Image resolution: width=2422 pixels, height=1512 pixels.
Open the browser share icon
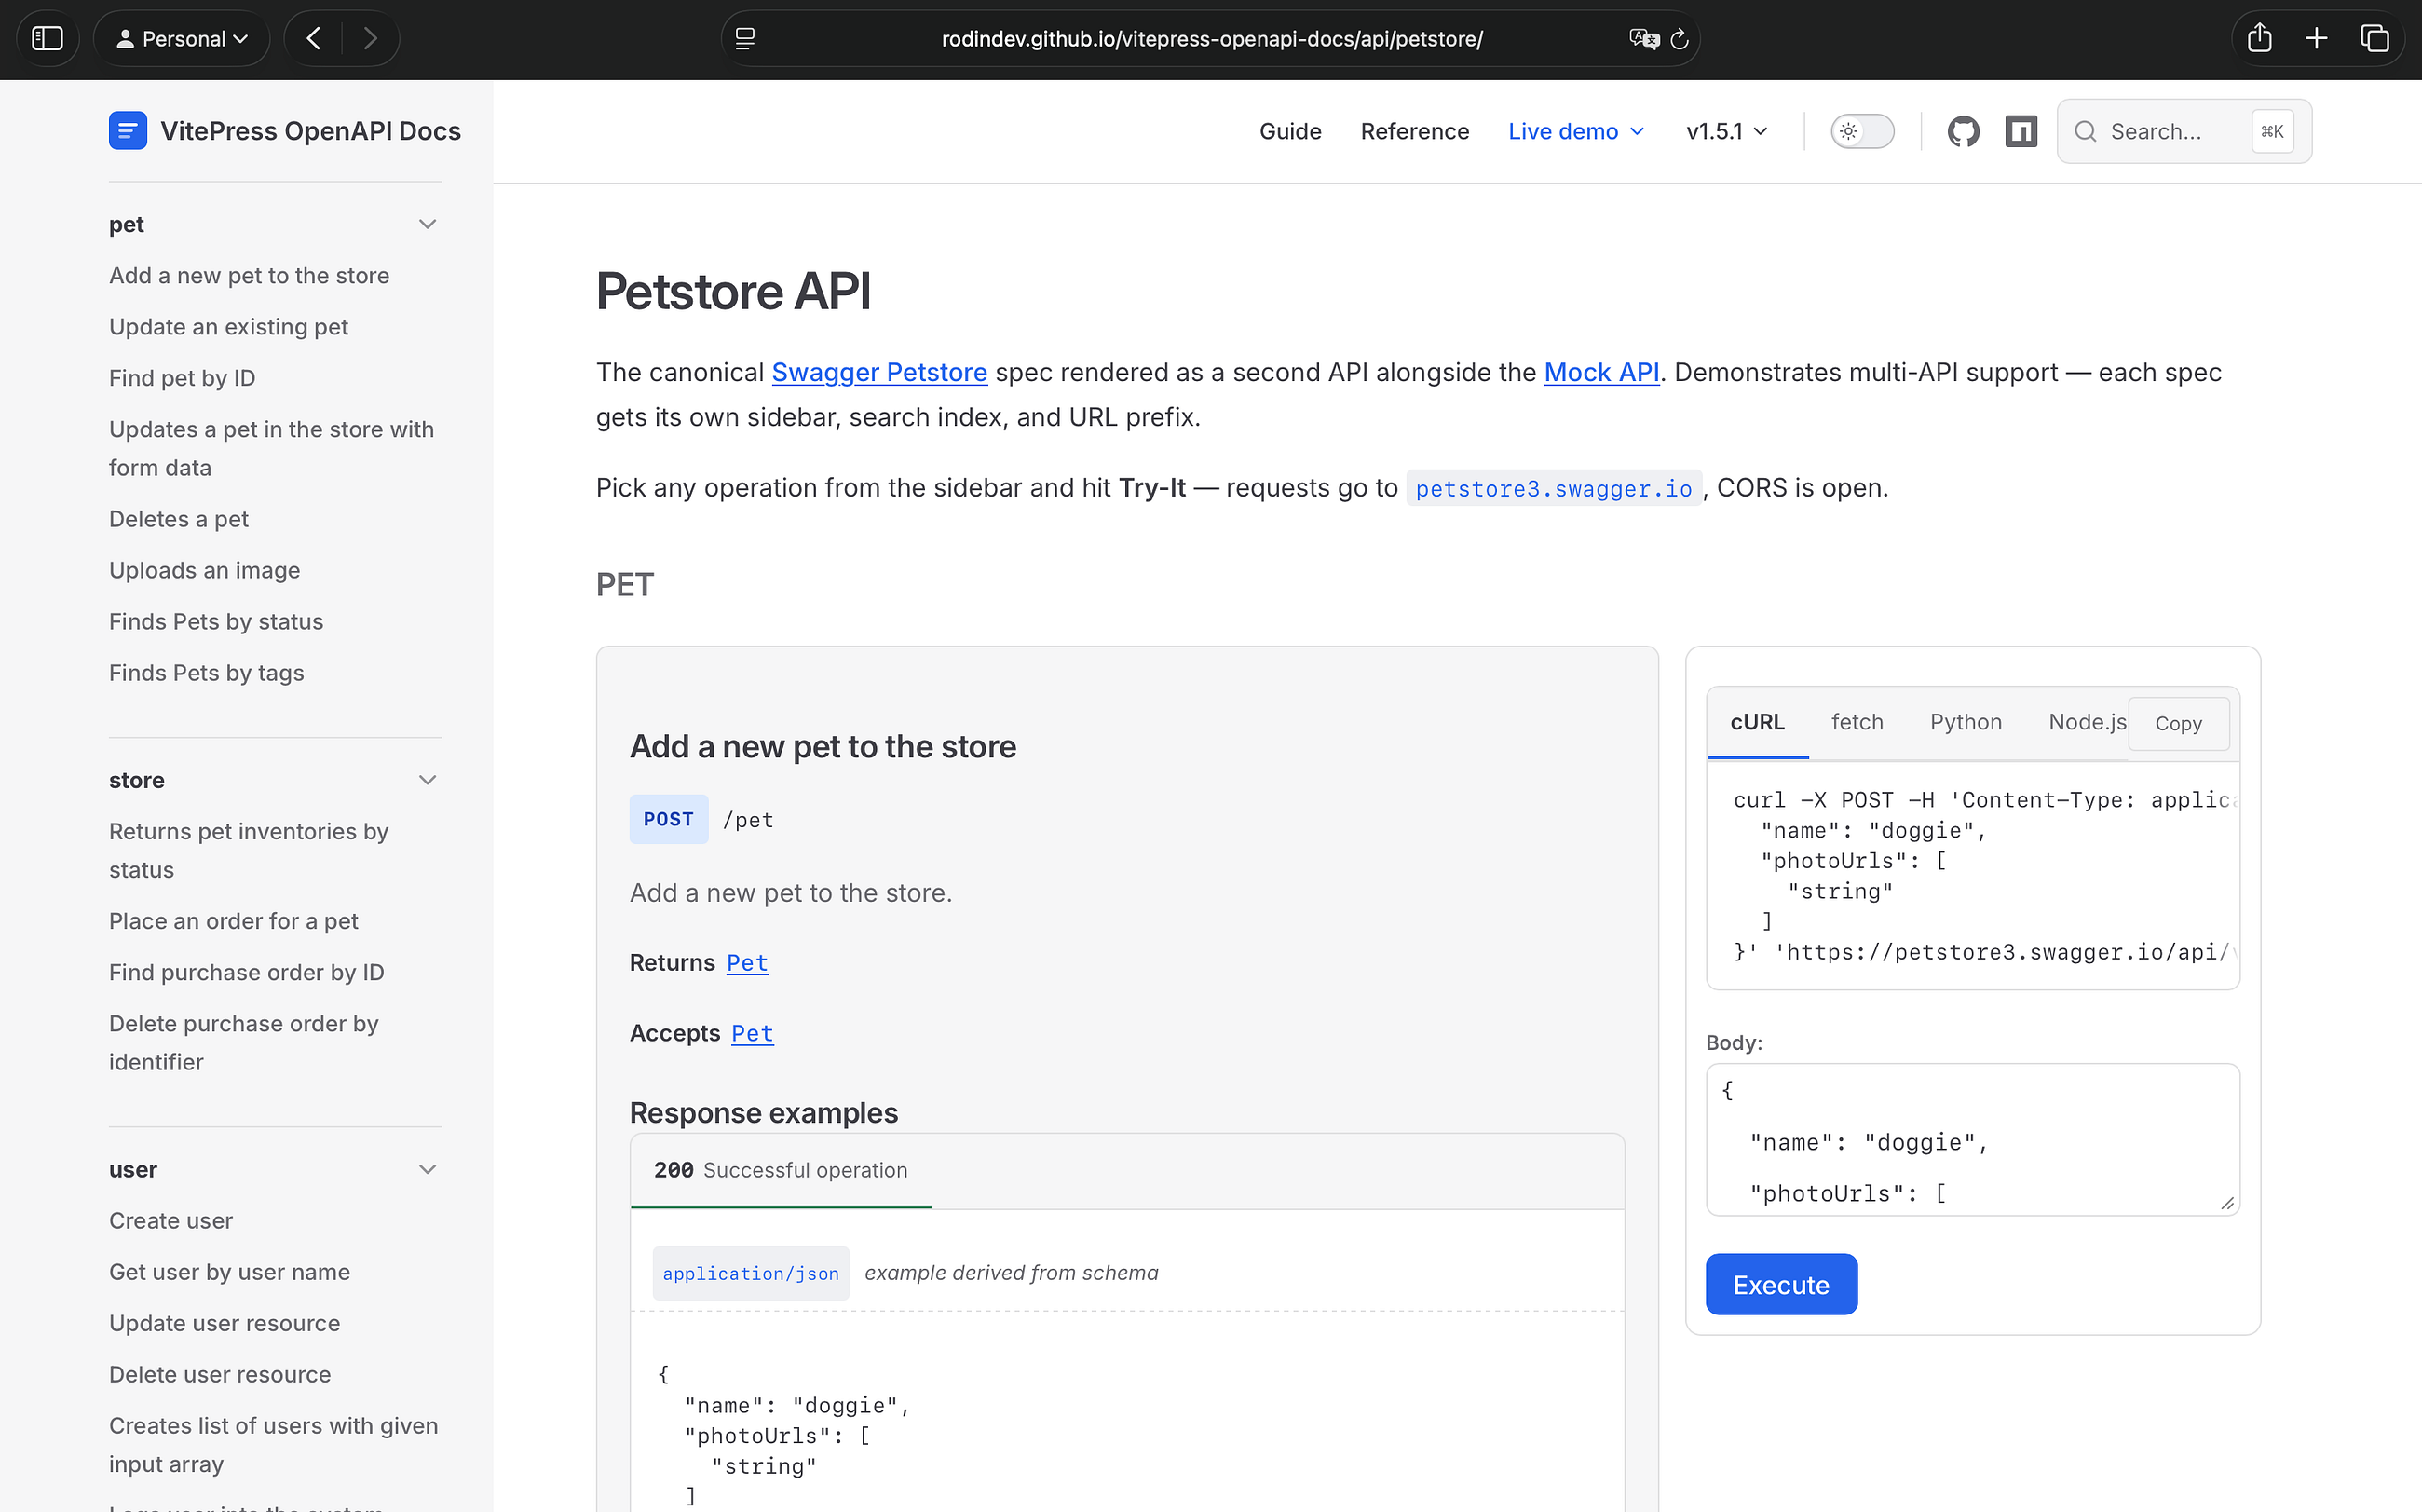coord(2259,38)
